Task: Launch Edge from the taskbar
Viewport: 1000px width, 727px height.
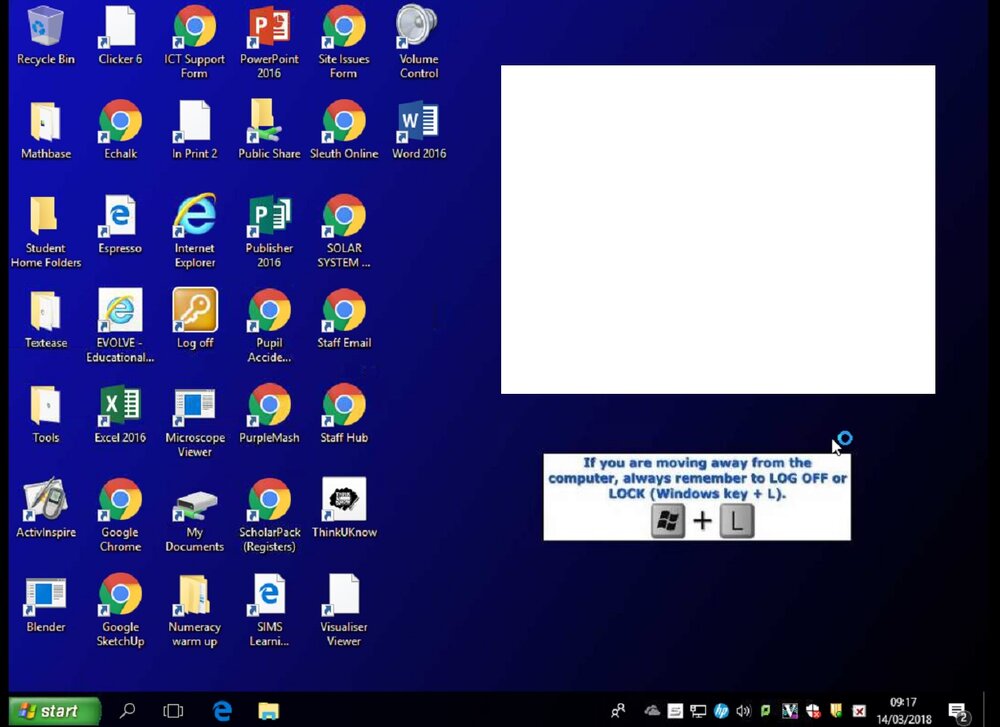Action: [x=222, y=710]
